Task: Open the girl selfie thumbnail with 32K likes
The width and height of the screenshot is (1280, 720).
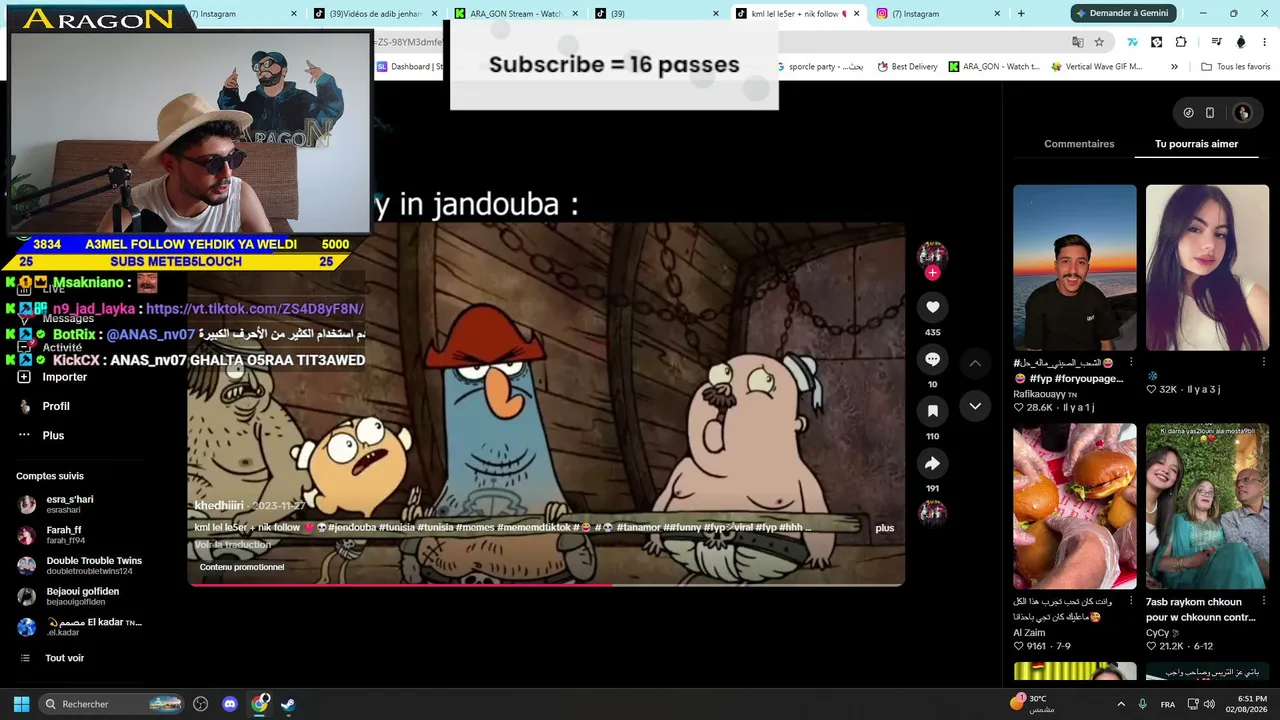Action: coord(1207,268)
